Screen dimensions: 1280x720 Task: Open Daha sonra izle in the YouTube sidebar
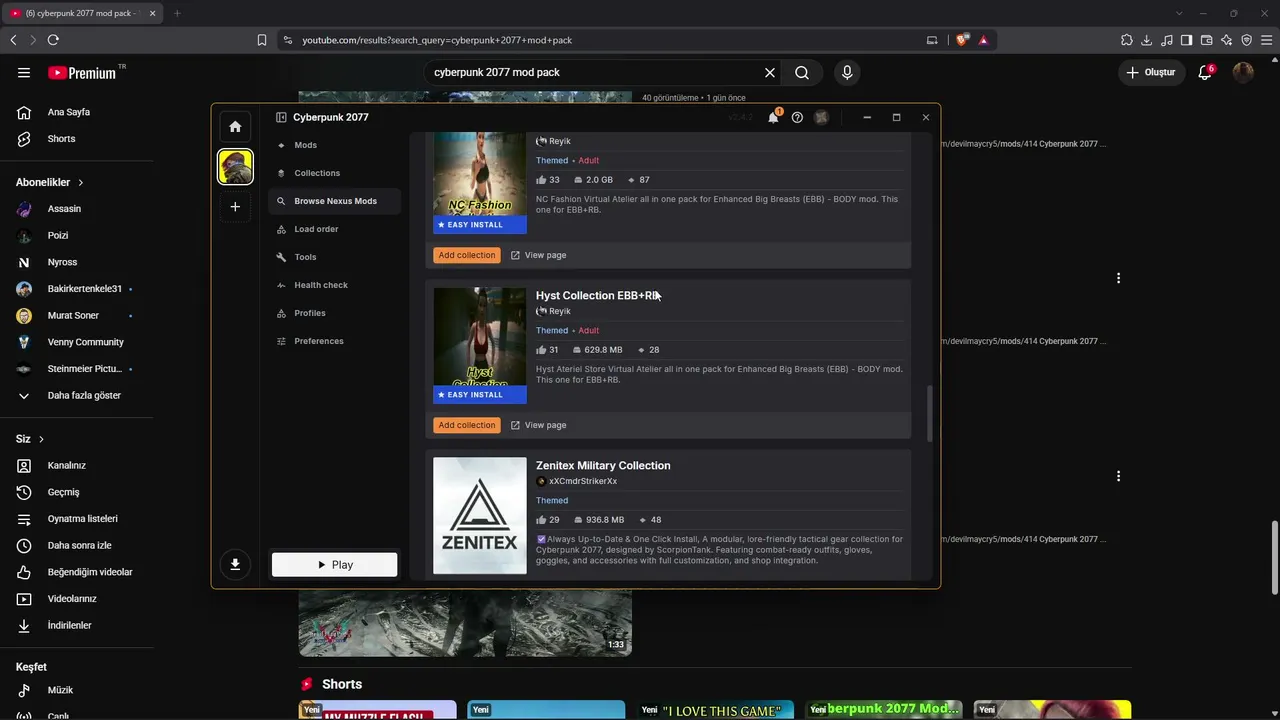point(79,545)
